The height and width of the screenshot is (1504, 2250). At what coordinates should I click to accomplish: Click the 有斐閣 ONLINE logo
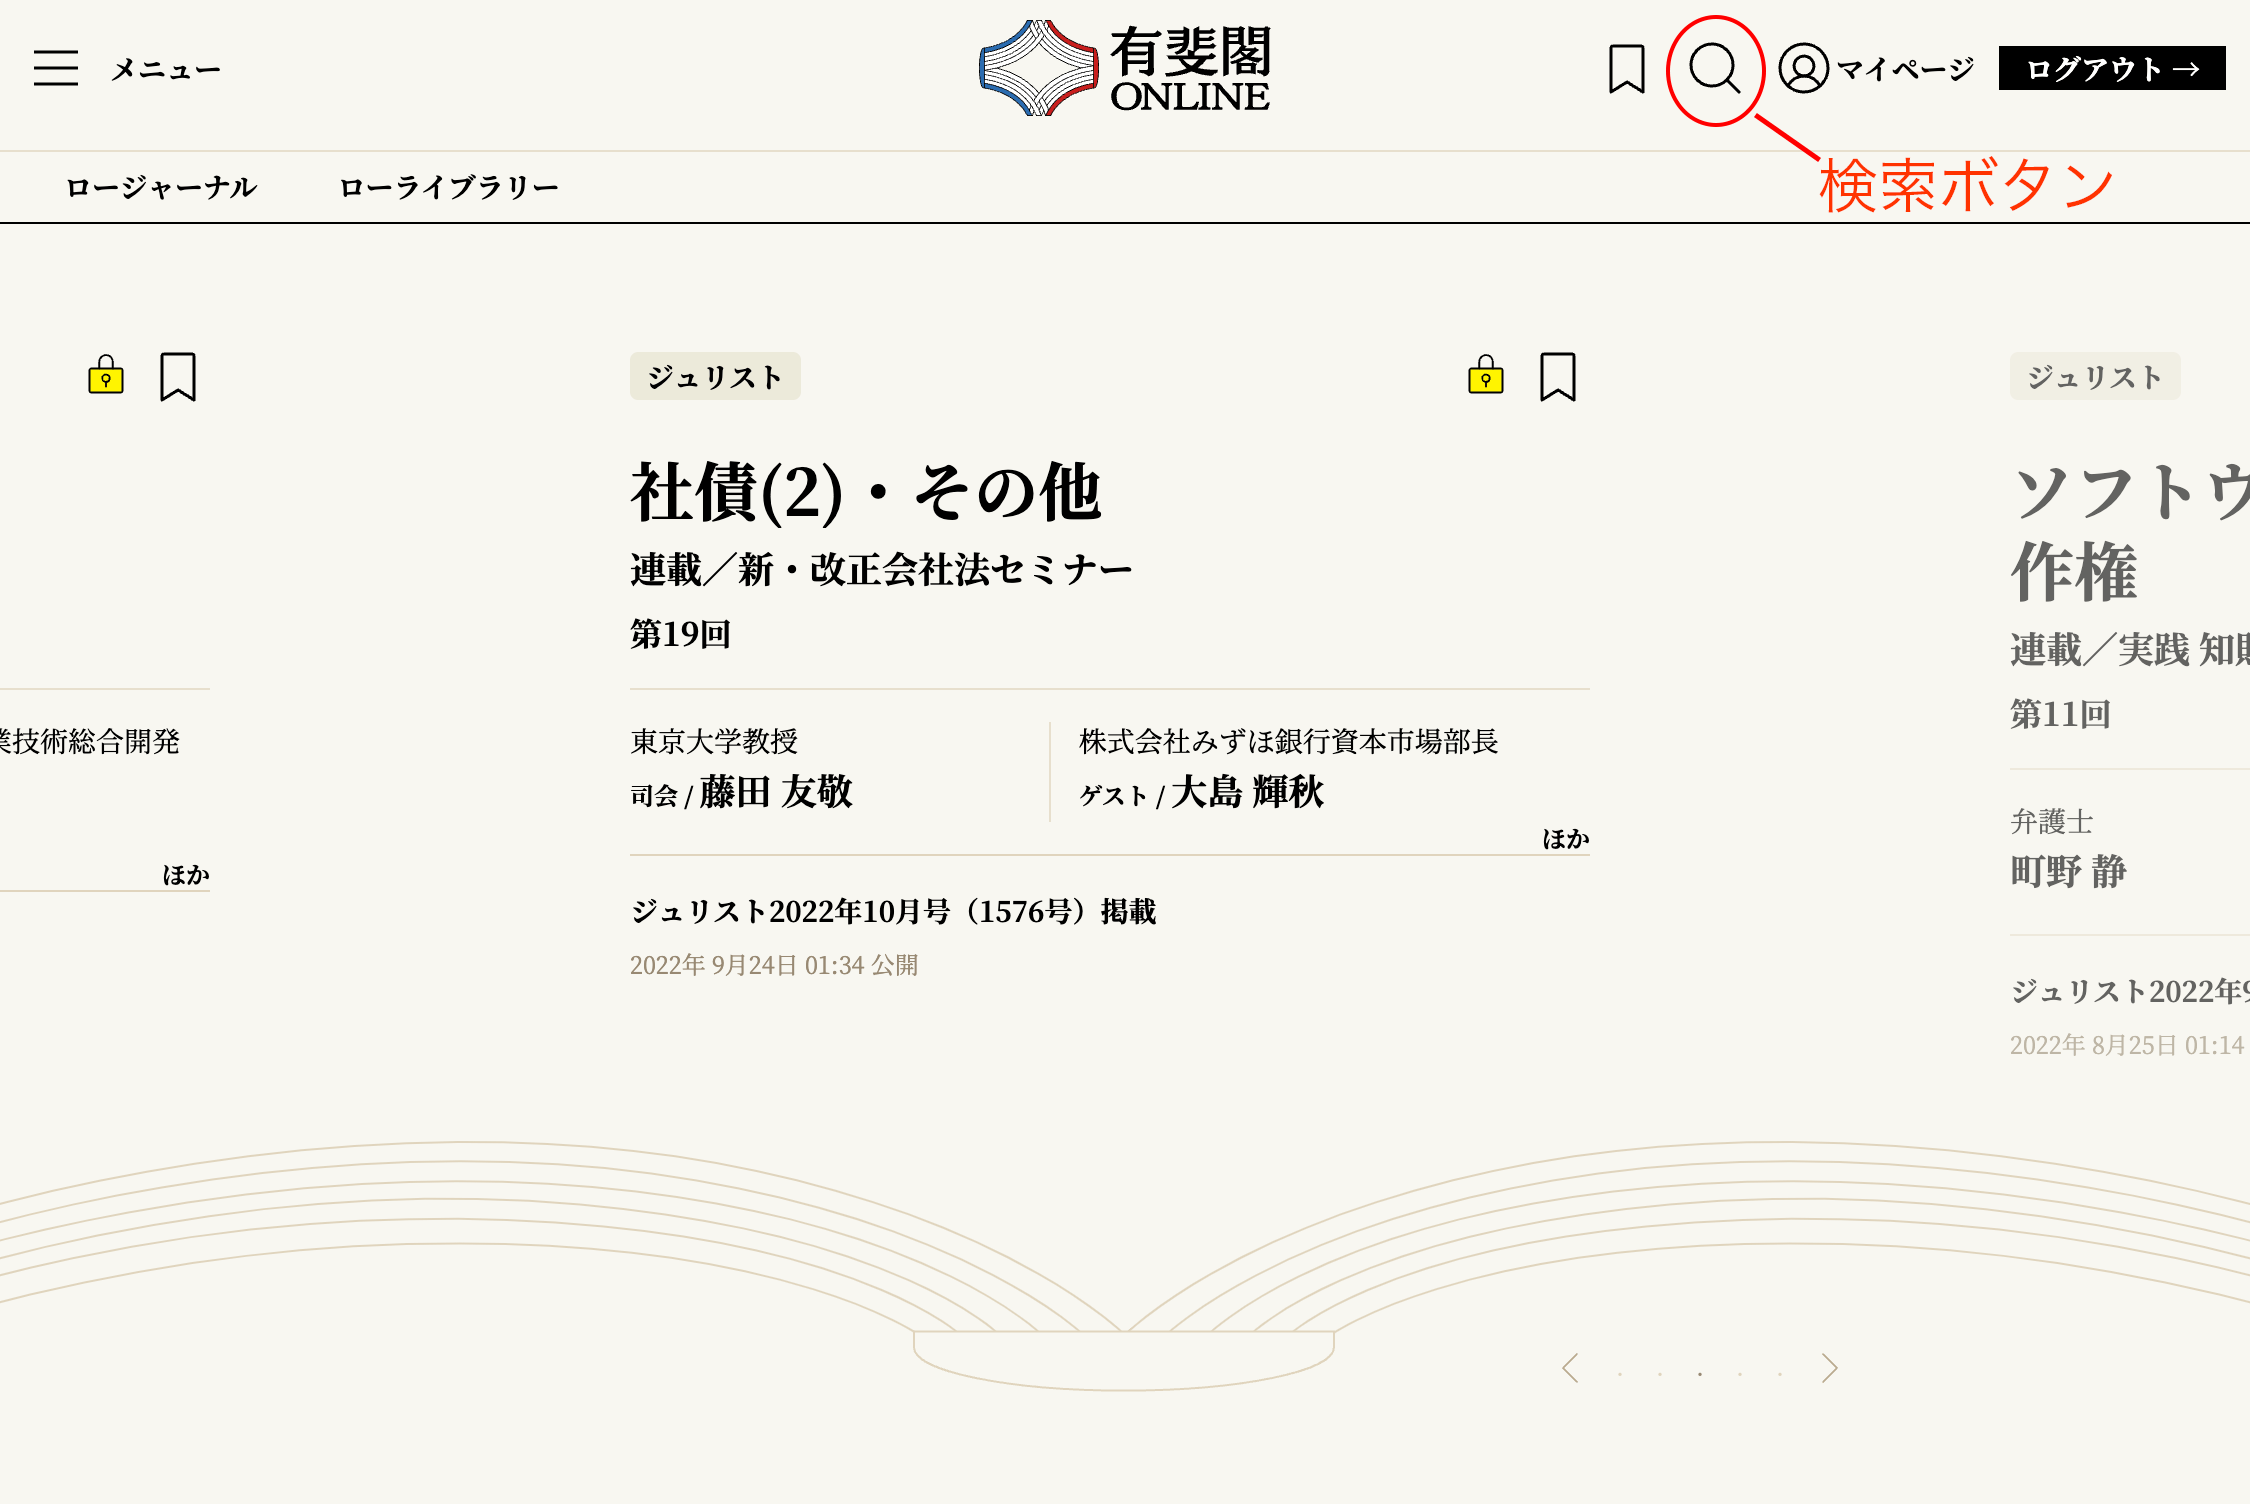tap(1125, 68)
